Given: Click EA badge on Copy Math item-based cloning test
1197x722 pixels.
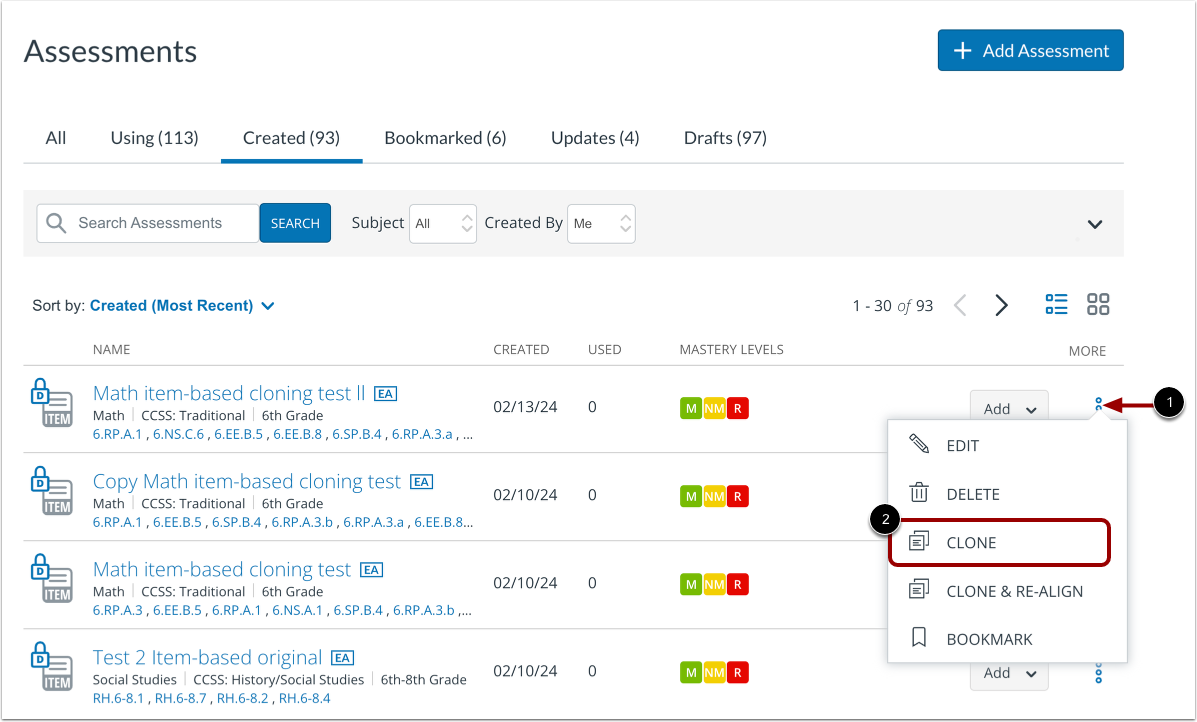Looking at the screenshot, I should 421,482.
